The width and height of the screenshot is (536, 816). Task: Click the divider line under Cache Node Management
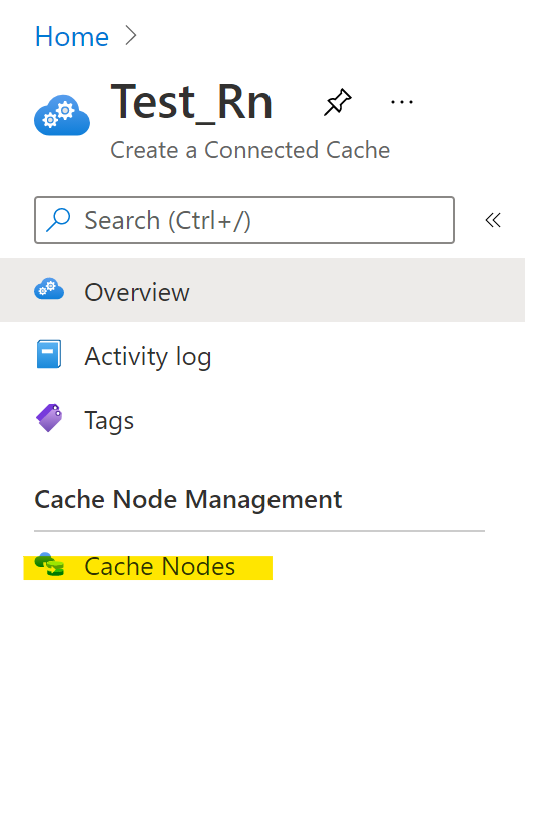tap(260, 531)
